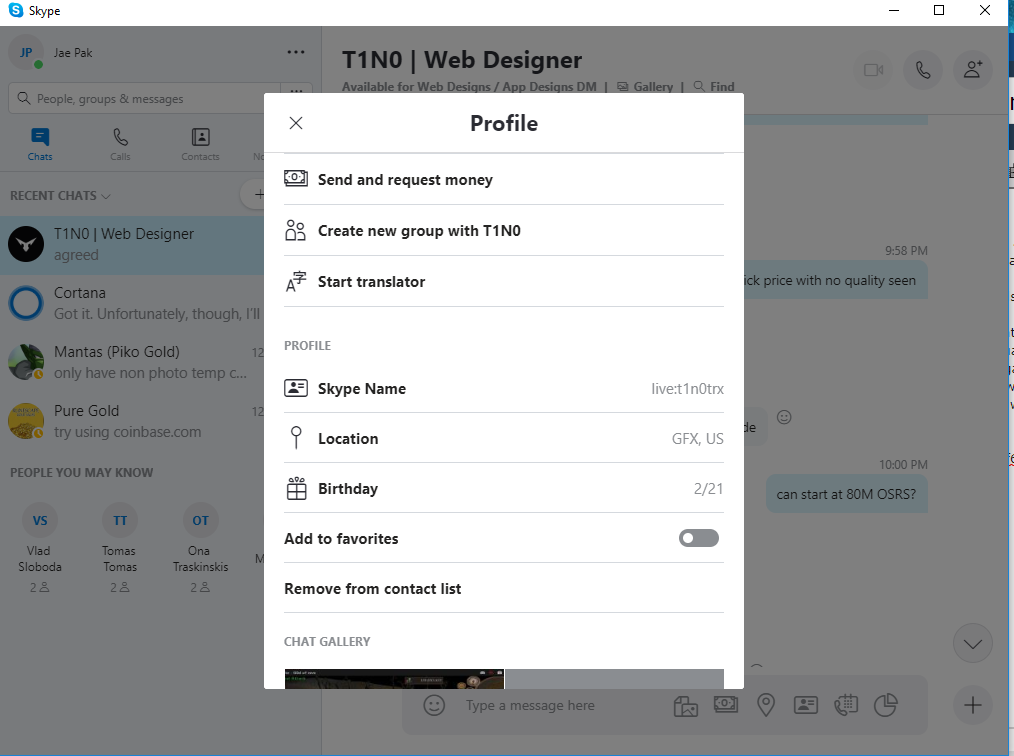Screen dimensions: 1014x756
Task: Switch to the Chats tab
Action: [x=39, y=144]
